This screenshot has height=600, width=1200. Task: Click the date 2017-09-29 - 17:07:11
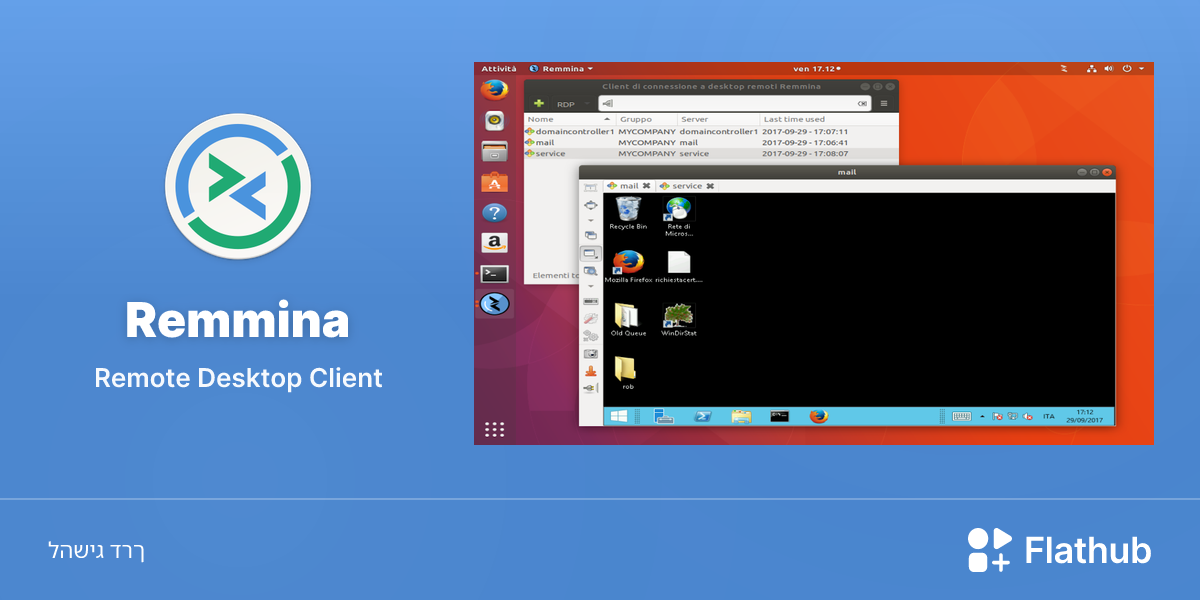tap(805, 131)
